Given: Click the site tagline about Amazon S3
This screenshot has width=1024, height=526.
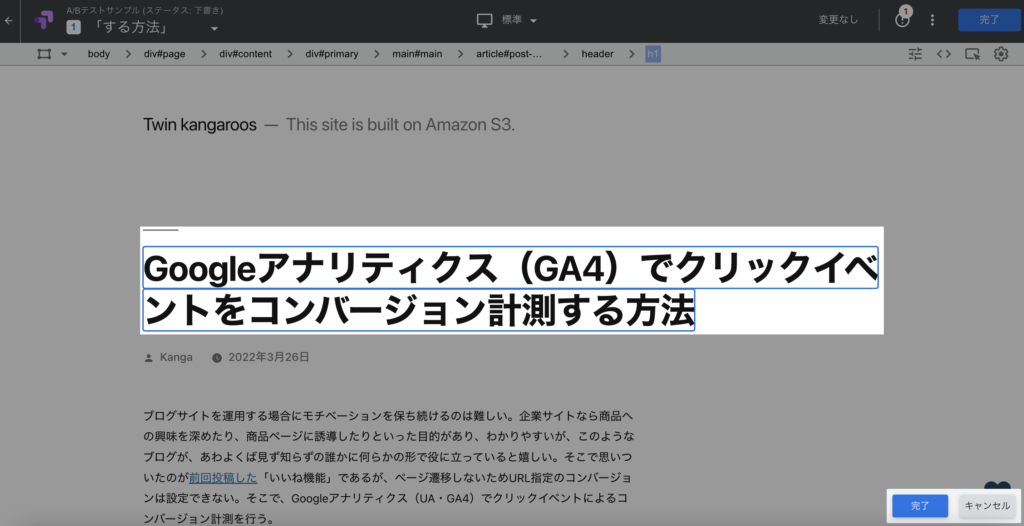Looking at the screenshot, I should (400, 125).
